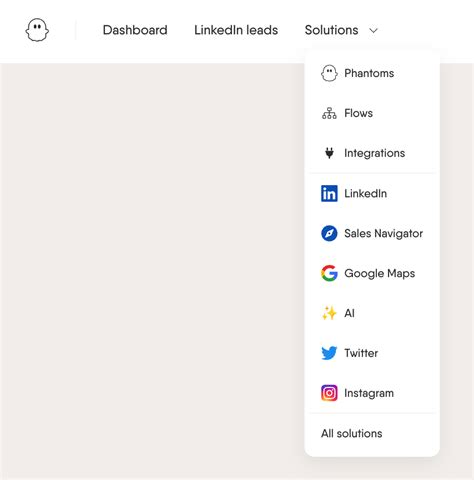Open the LinkedIn leads tab
Image resolution: width=474 pixels, height=480 pixels.
236,30
